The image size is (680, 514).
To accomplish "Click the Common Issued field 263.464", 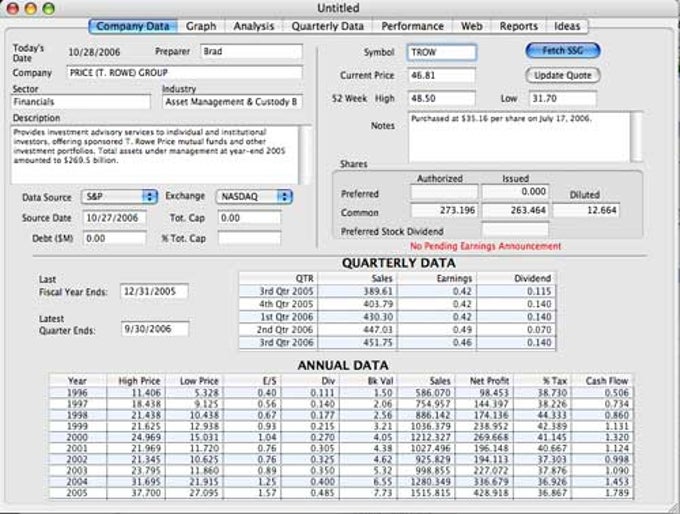I will [515, 210].
